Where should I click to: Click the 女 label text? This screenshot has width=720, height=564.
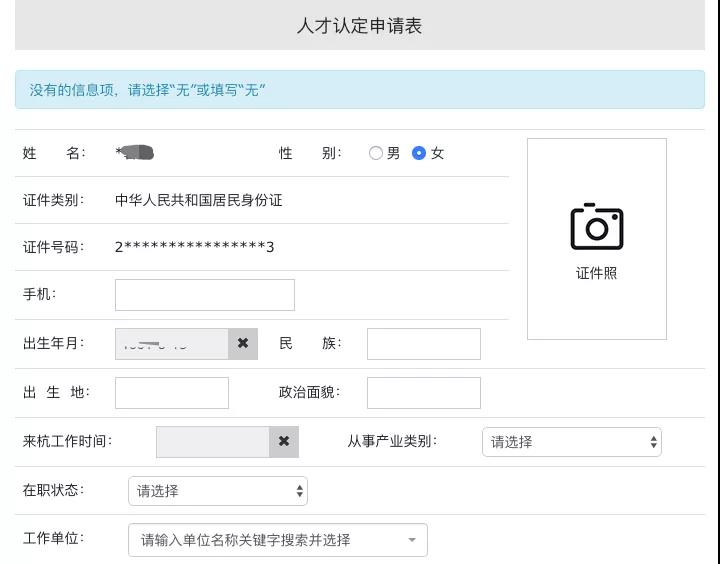click(x=437, y=153)
